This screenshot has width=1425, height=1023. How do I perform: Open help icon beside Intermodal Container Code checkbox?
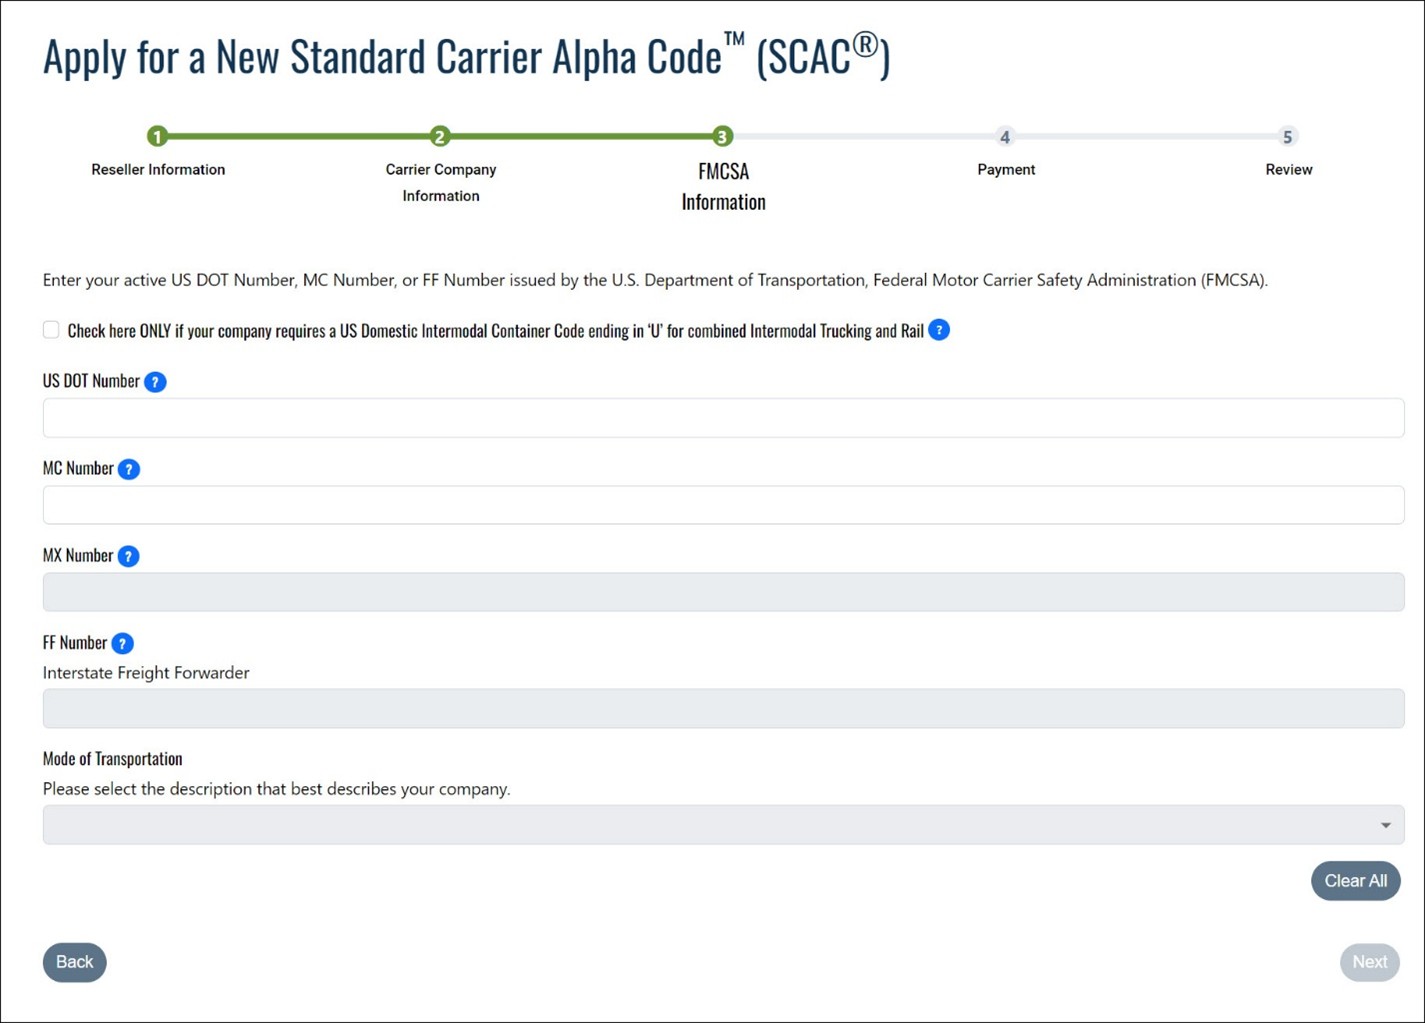click(939, 330)
